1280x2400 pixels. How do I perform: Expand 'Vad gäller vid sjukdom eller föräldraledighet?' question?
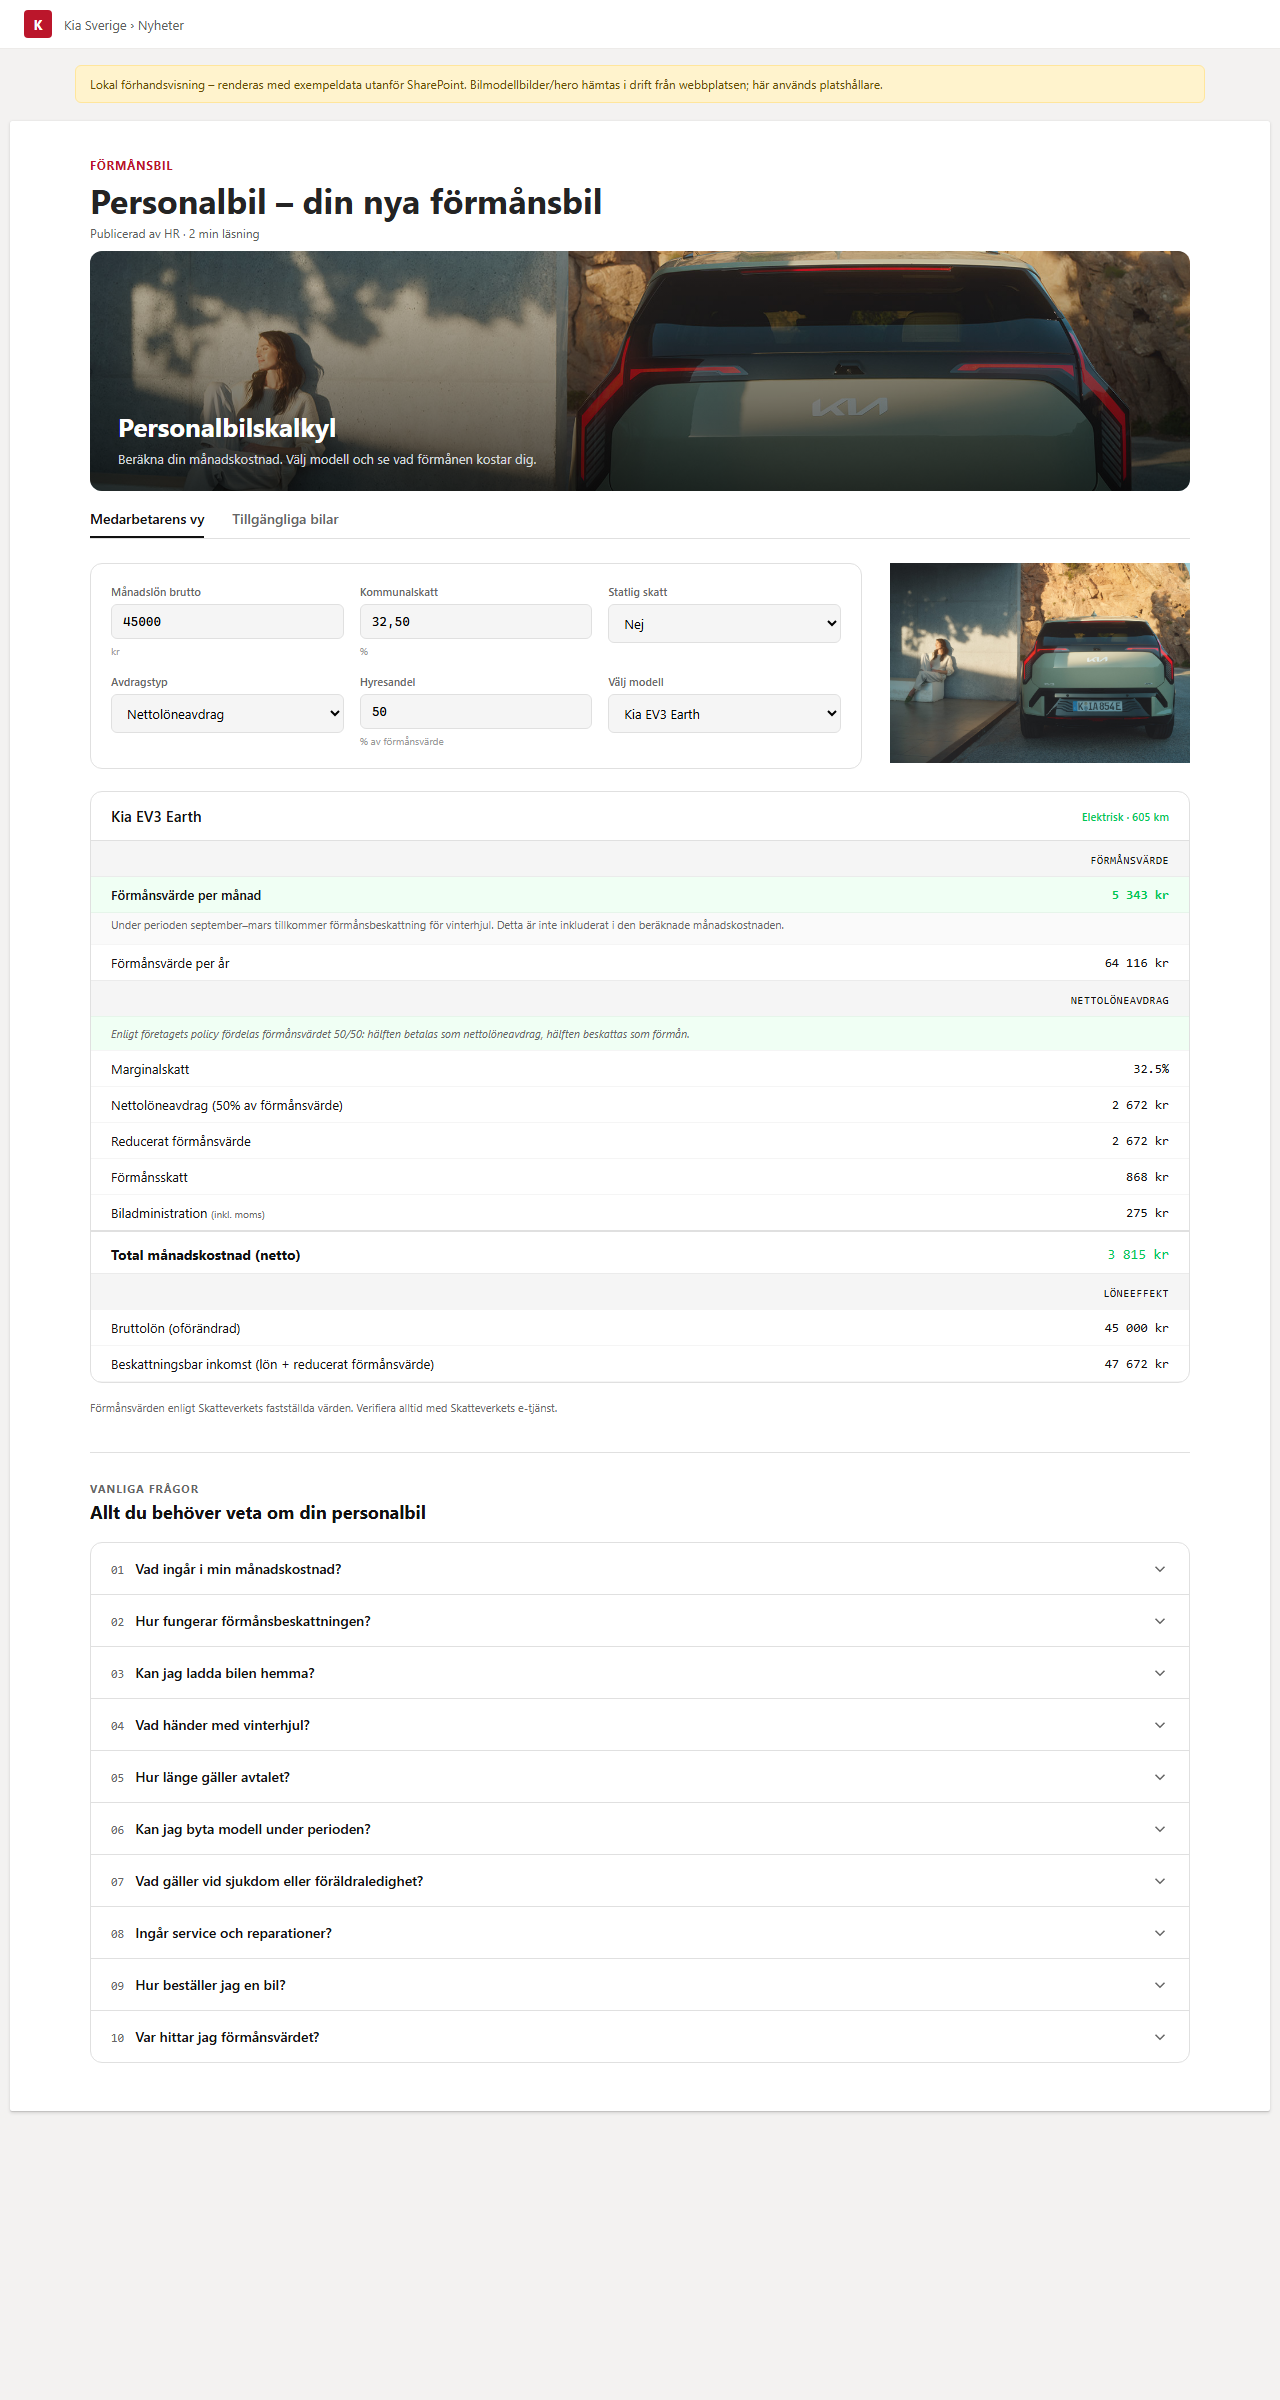click(x=640, y=1881)
